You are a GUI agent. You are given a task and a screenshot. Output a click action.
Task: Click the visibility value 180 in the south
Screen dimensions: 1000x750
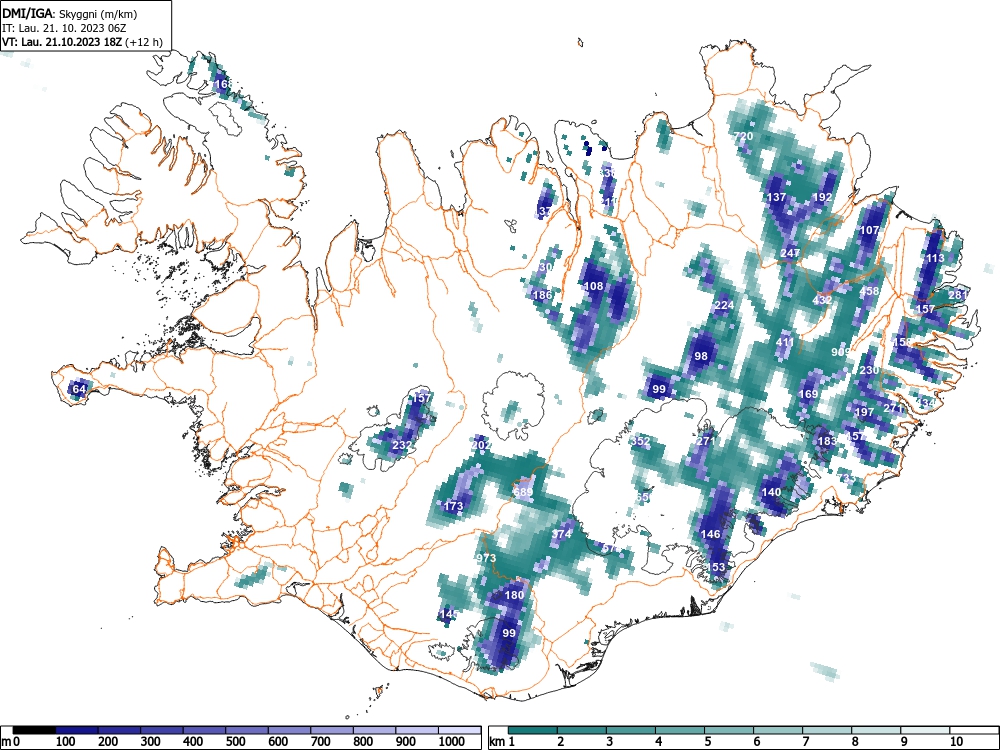pos(514,595)
